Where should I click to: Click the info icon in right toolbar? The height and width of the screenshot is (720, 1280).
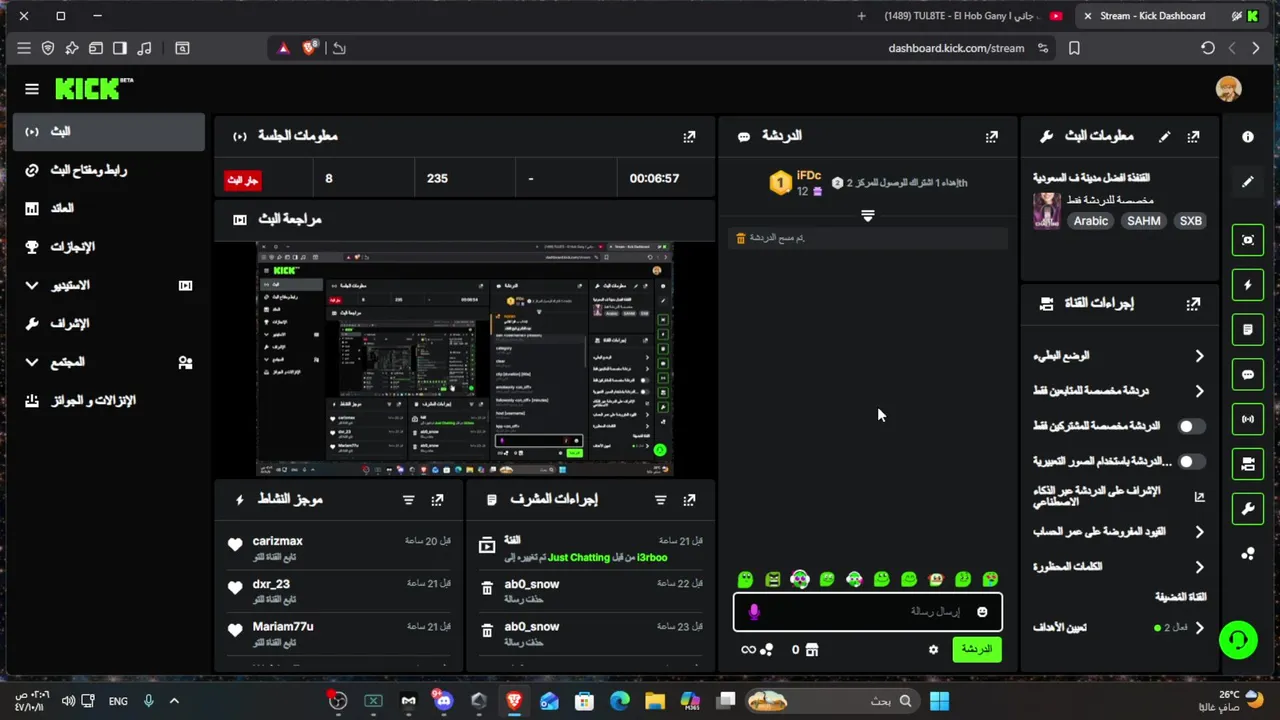pos(1248,137)
